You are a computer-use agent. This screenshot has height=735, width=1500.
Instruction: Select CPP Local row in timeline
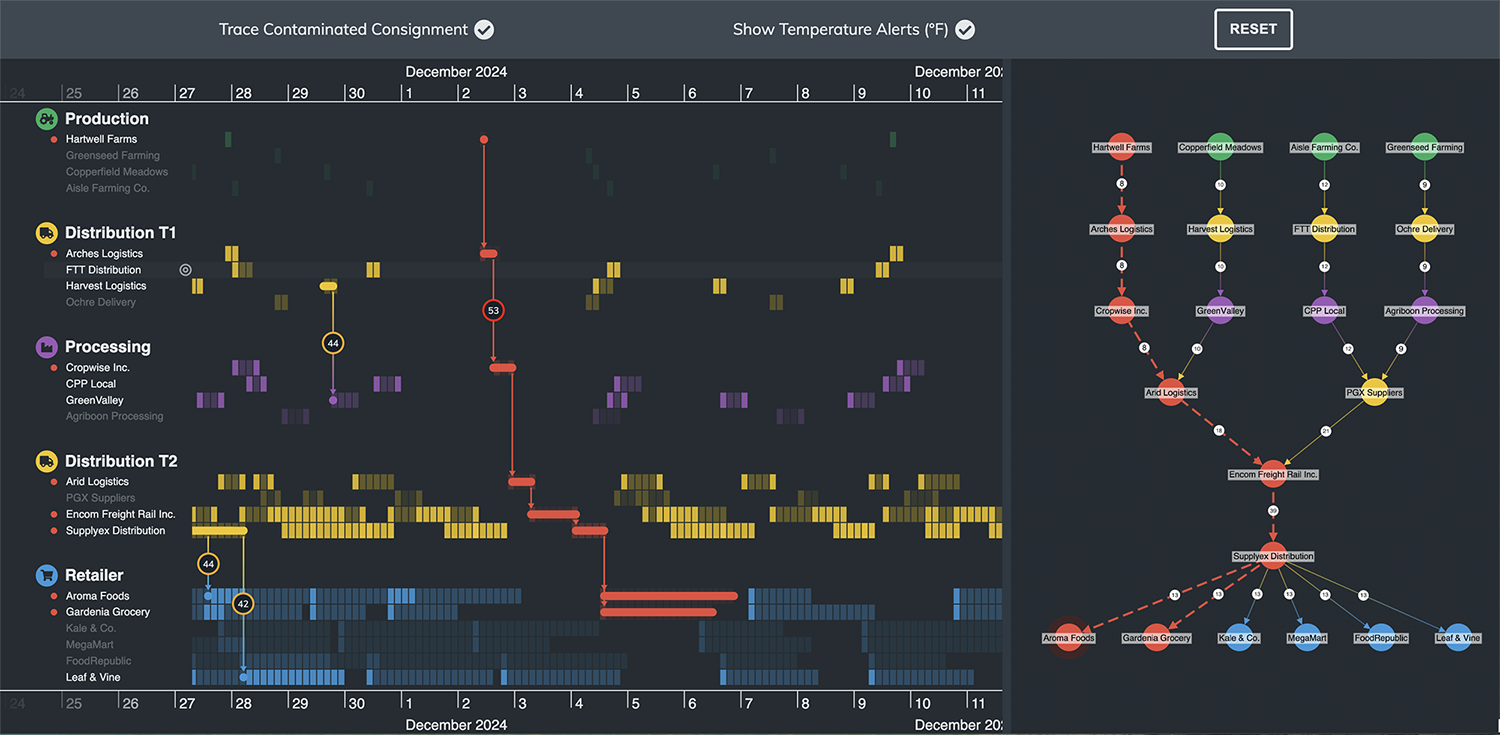(x=91, y=384)
